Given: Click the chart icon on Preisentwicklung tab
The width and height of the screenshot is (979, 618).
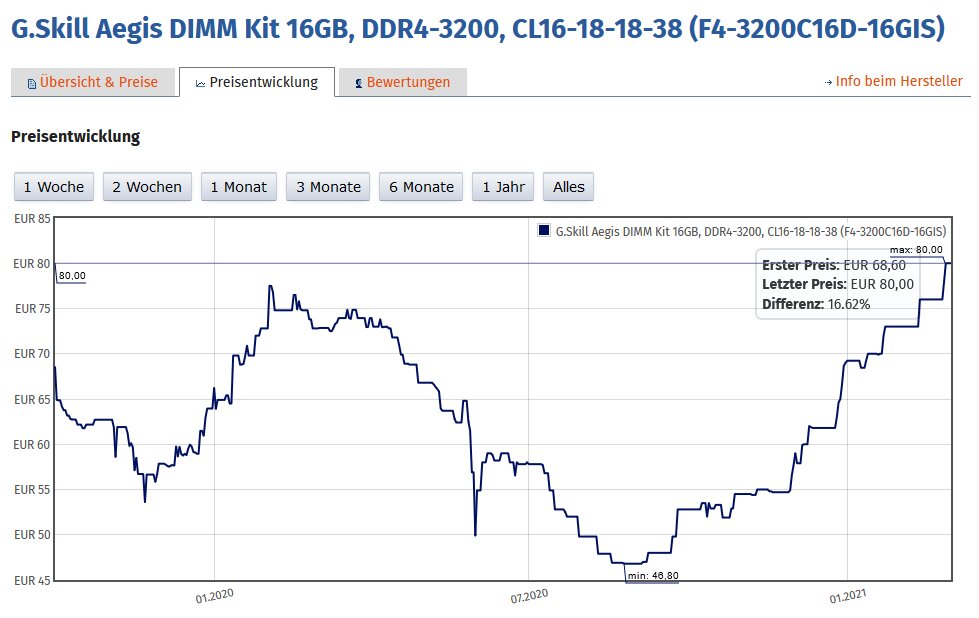Looking at the screenshot, I should click(x=200, y=84).
